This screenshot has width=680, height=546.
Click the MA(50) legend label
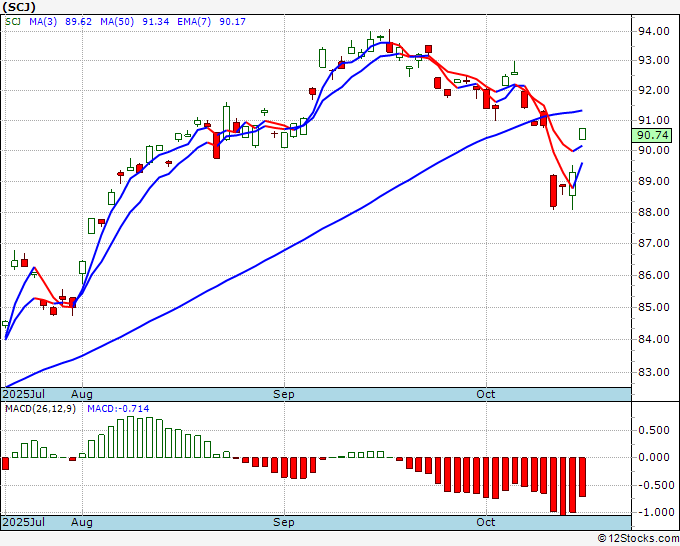tap(117, 22)
